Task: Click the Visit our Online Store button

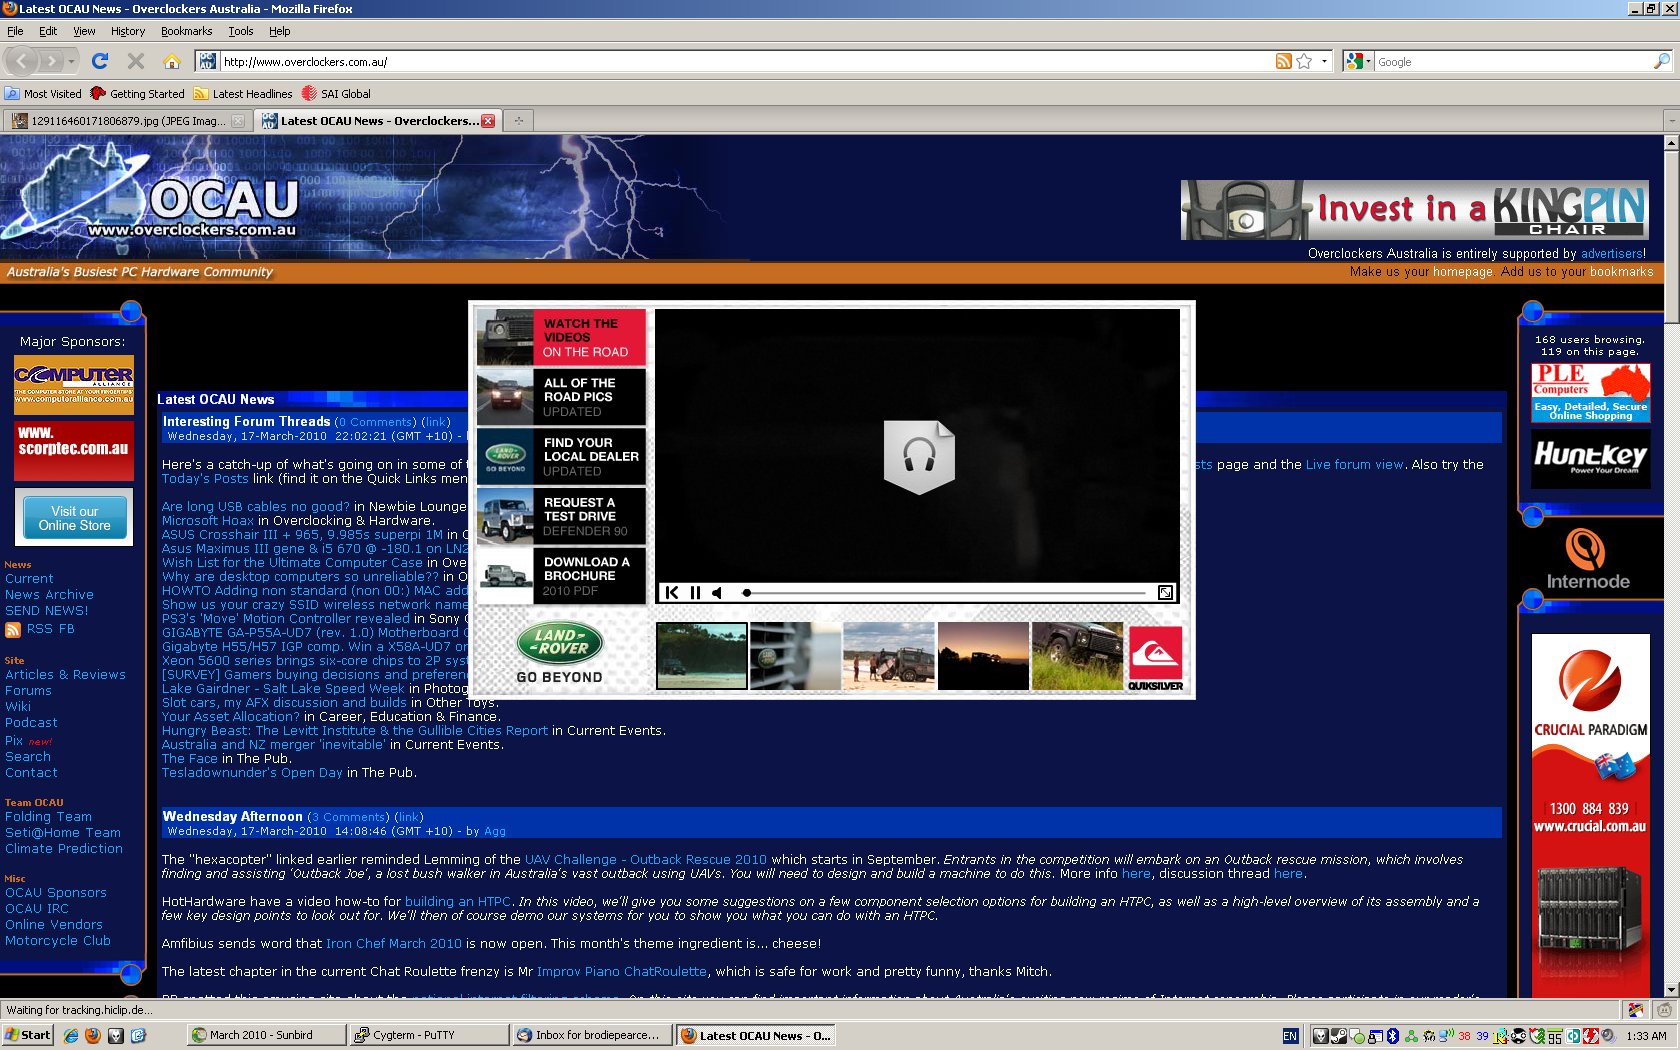Action: pos(75,518)
